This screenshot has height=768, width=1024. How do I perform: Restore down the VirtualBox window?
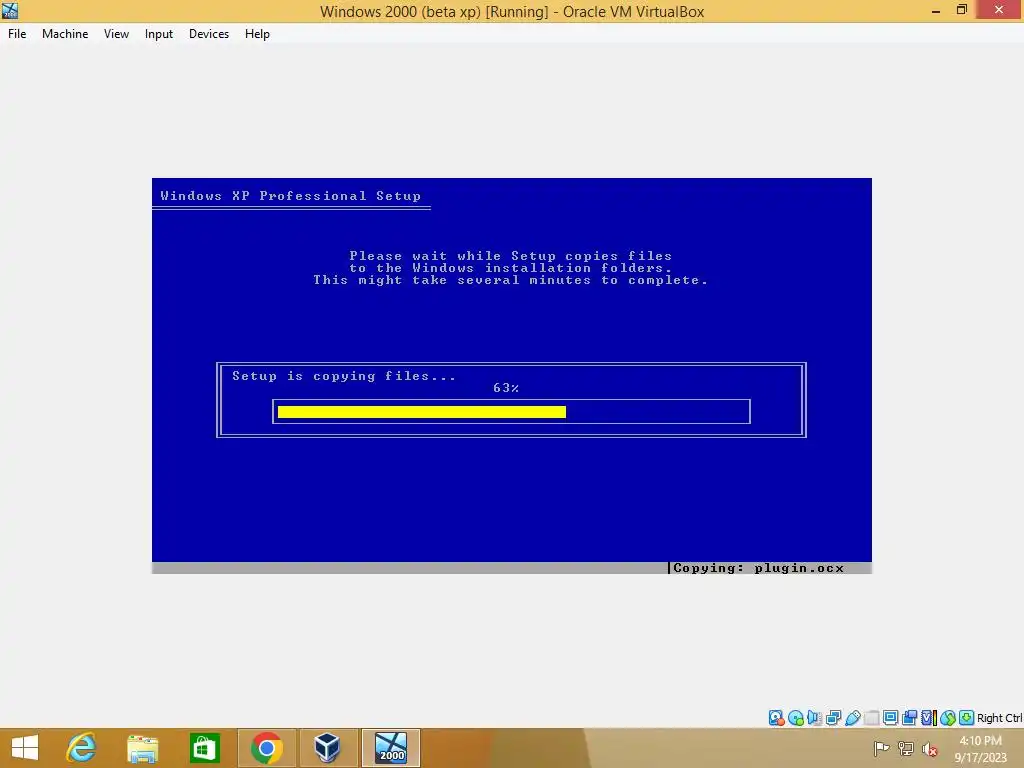click(x=961, y=10)
